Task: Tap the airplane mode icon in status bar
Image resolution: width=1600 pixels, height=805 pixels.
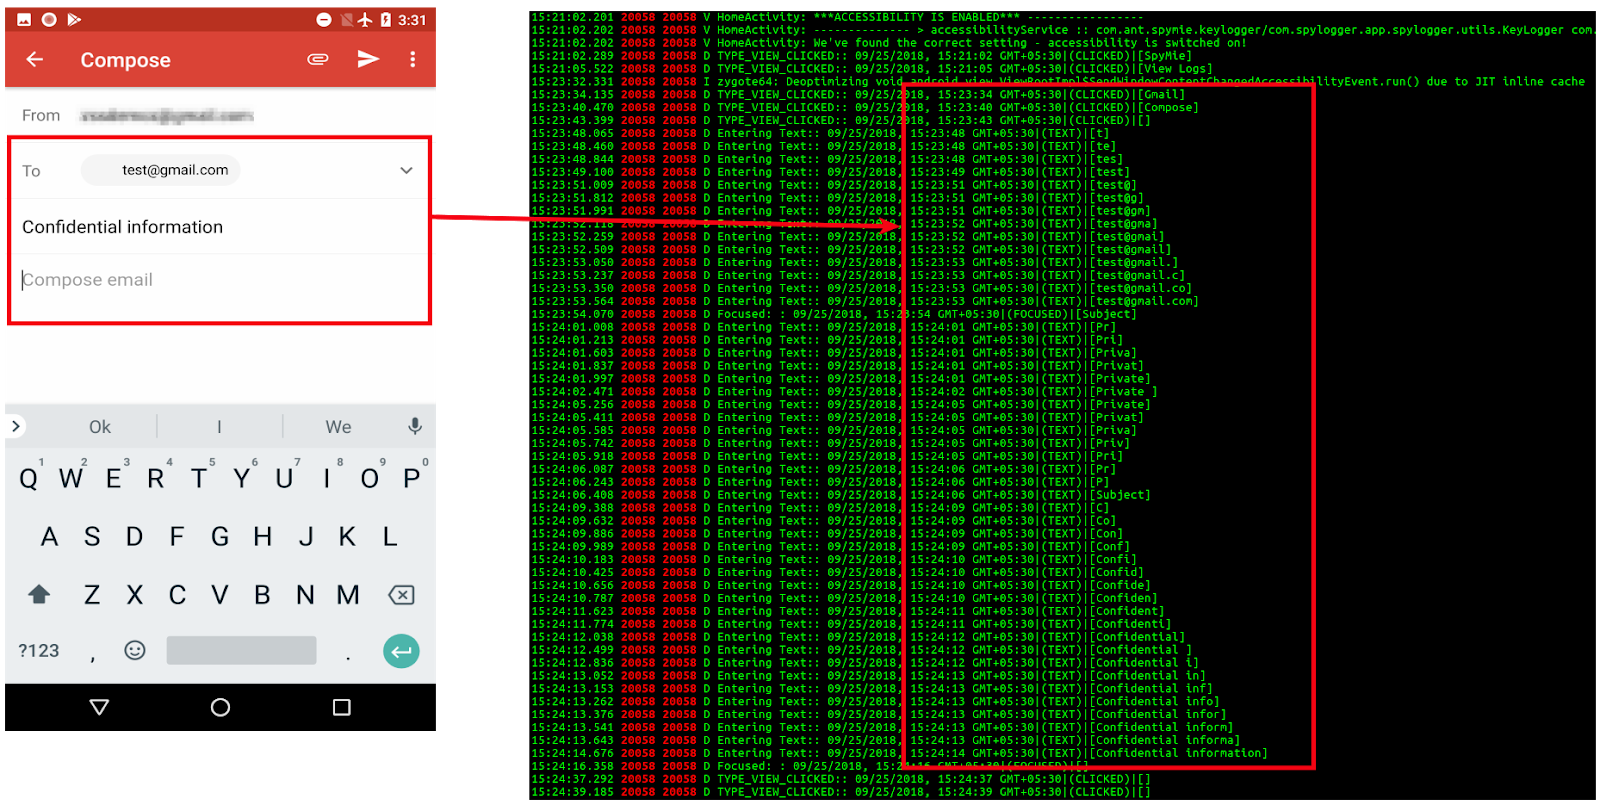Action: pos(366,20)
